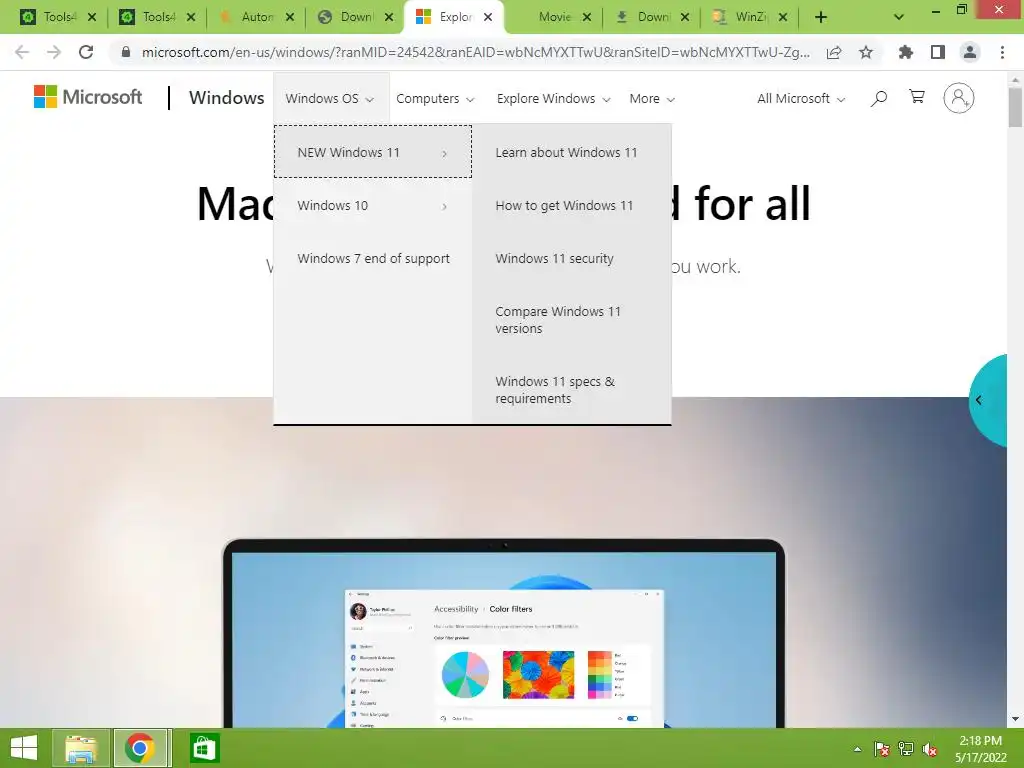Click the padlock site info icon
1024x768 pixels.
126,52
